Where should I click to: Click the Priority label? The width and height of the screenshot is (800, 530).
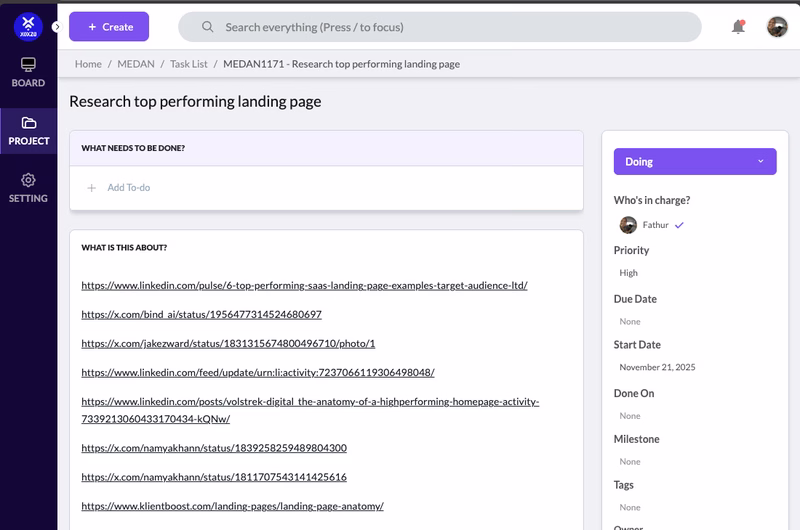tap(631, 250)
